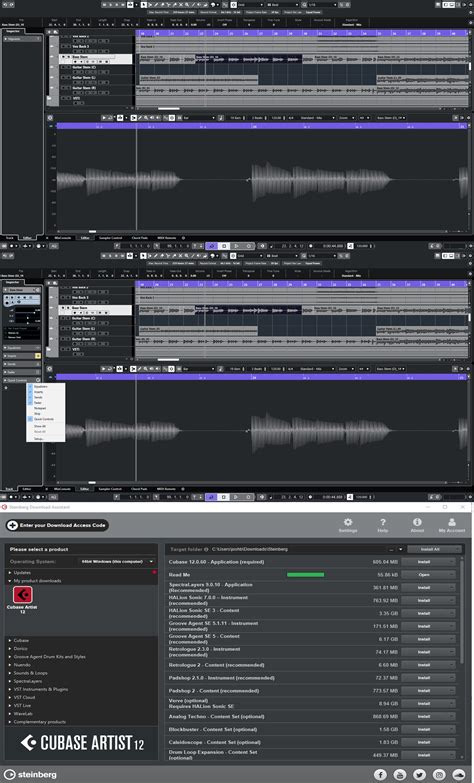Toggle the Cycle button in middle Cubase transport
This screenshot has height=783, width=474.
tap(212, 497)
